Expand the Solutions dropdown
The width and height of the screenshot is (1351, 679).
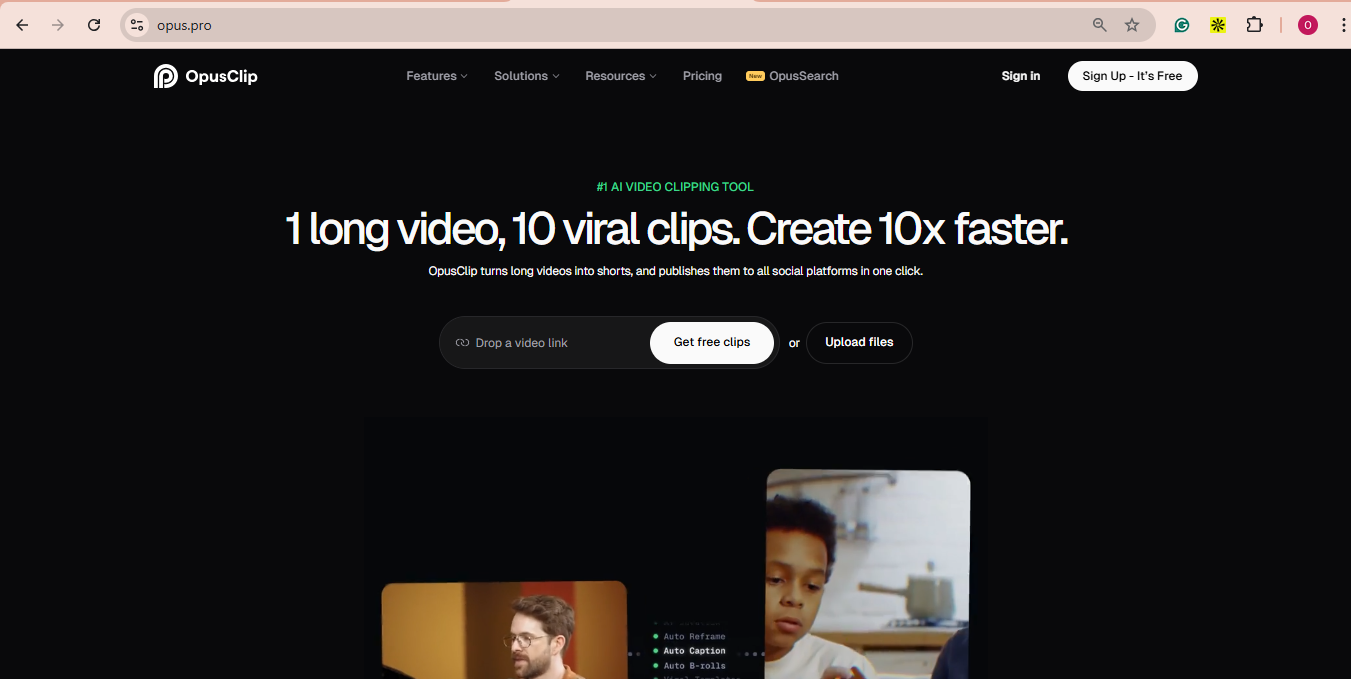pyautogui.click(x=527, y=76)
